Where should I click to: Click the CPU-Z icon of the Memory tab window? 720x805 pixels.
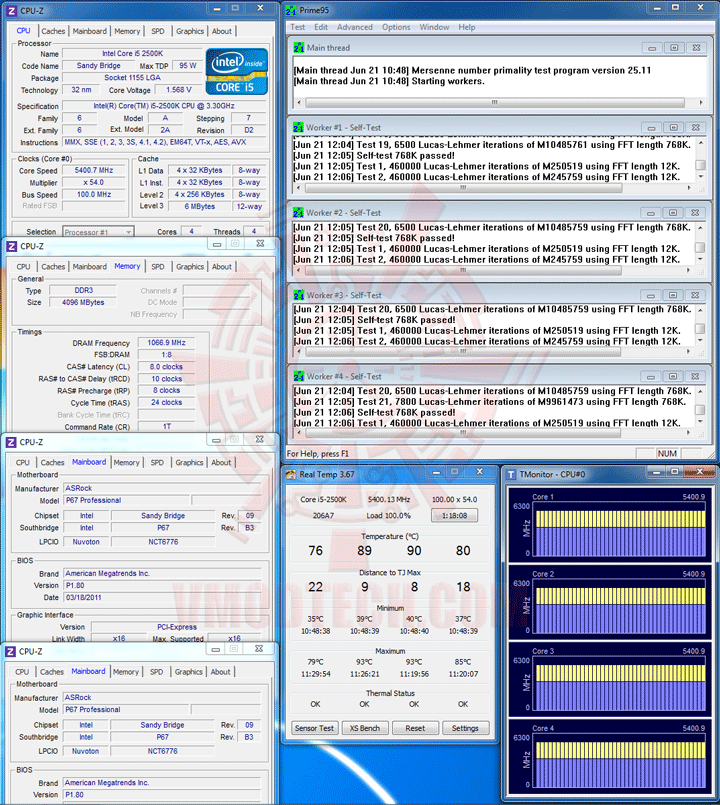click(12, 246)
